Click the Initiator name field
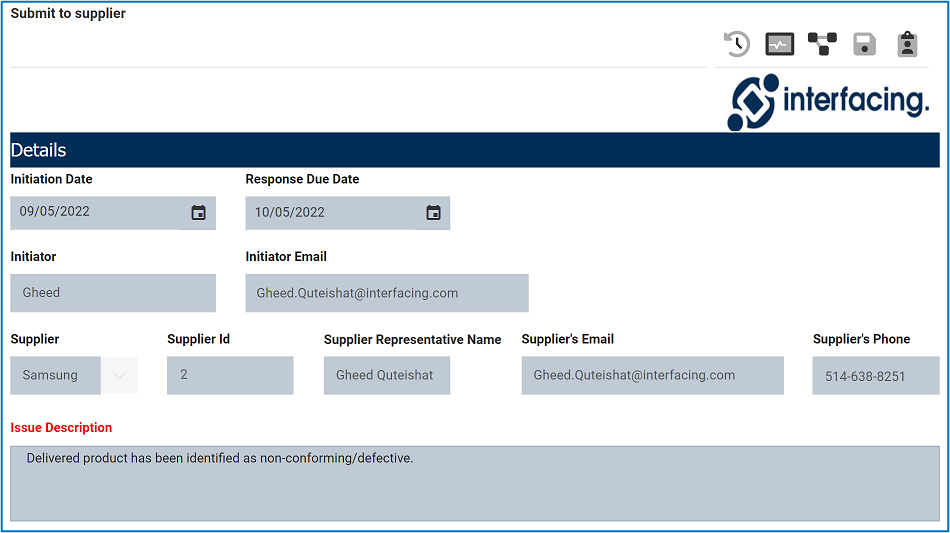The image size is (950, 533). pos(113,293)
